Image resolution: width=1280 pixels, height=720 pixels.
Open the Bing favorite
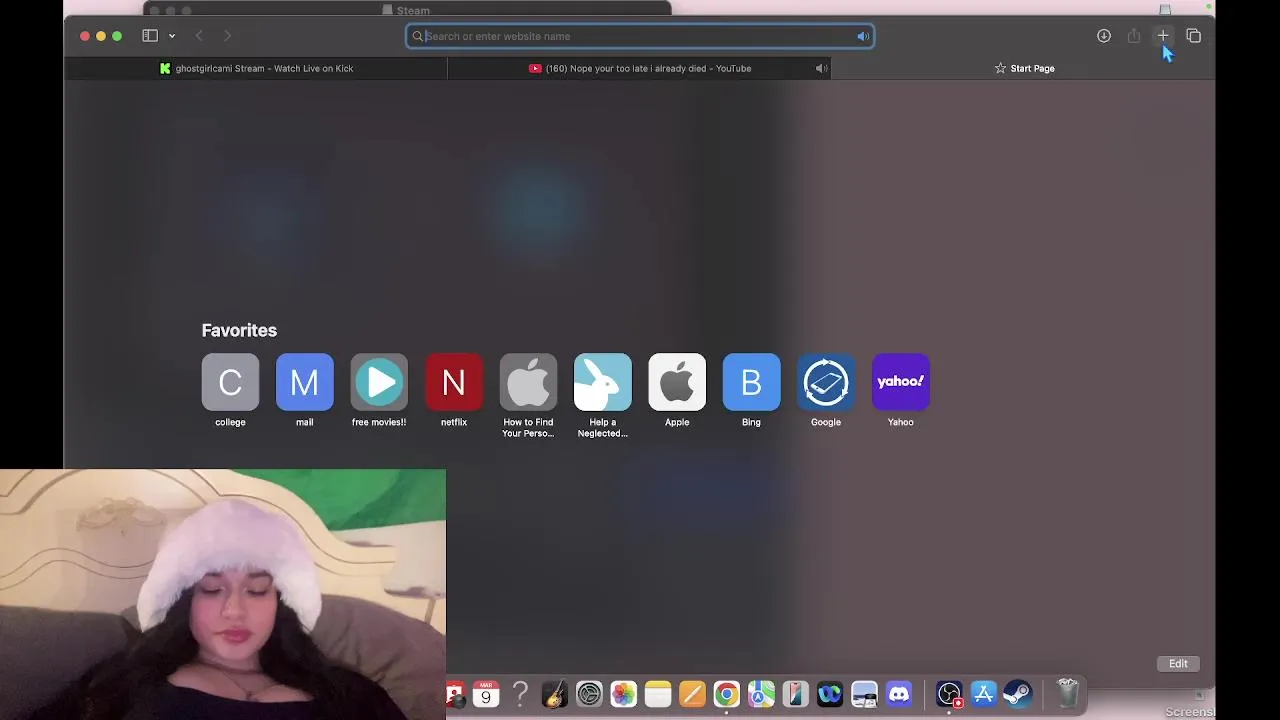751,390
